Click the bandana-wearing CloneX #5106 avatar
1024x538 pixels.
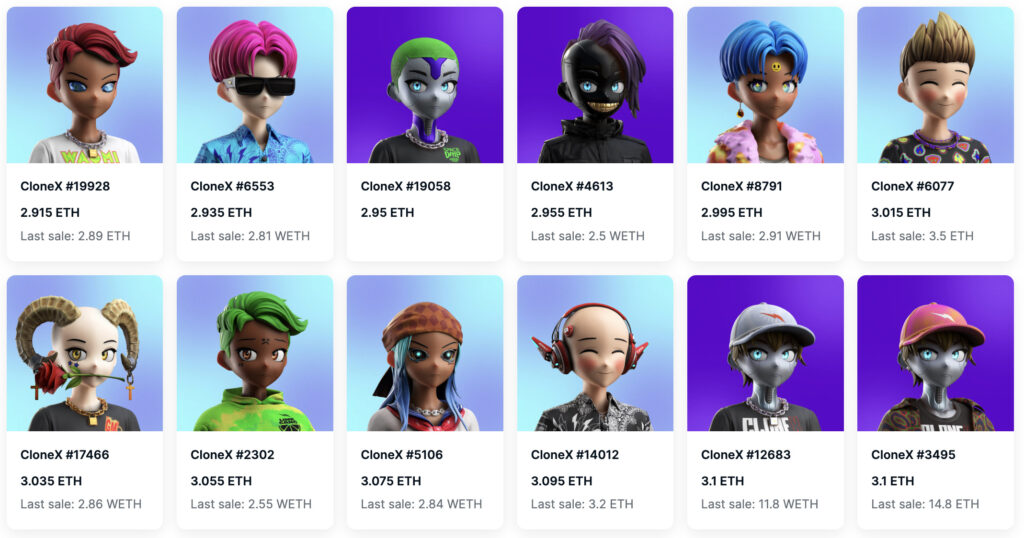point(425,353)
